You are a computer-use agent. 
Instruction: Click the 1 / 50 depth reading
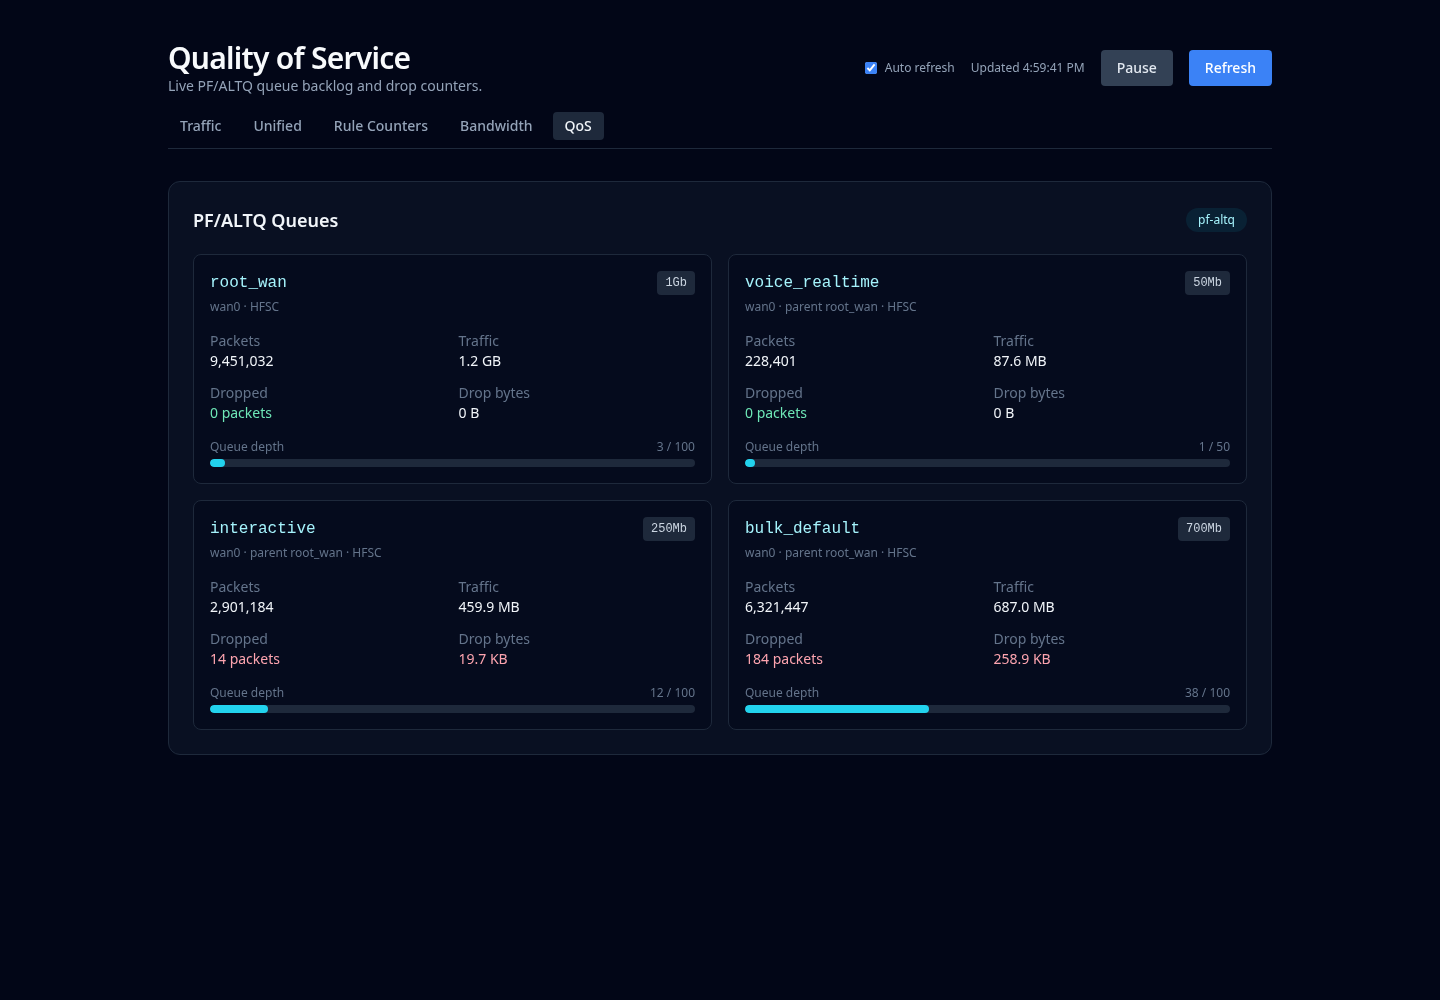click(x=1214, y=447)
